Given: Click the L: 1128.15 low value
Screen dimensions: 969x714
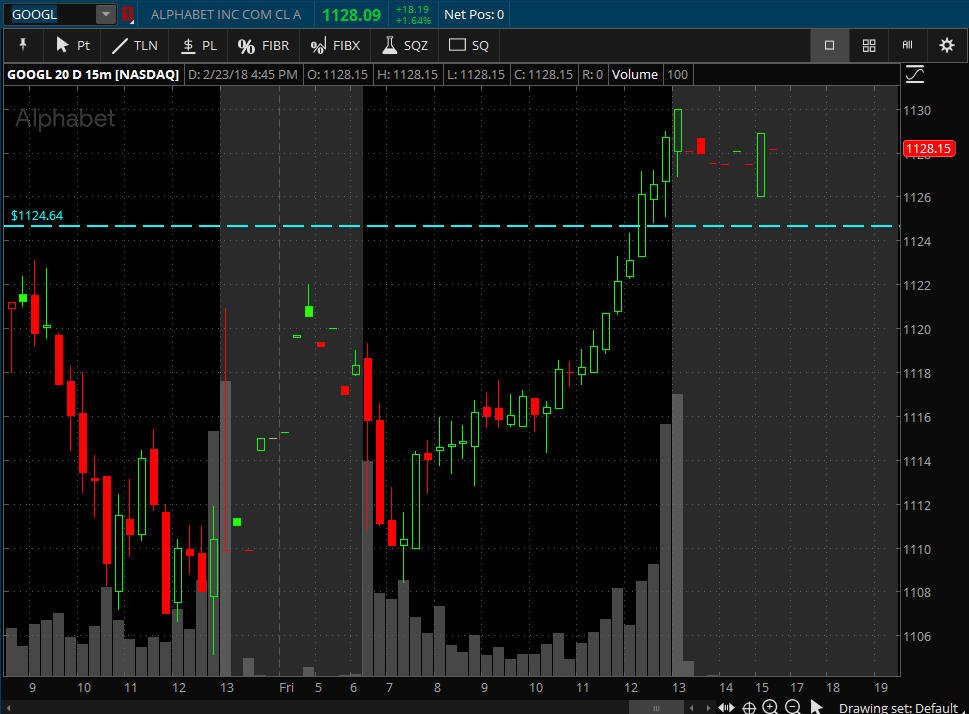Looking at the screenshot, I should pyautogui.click(x=476, y=75).
